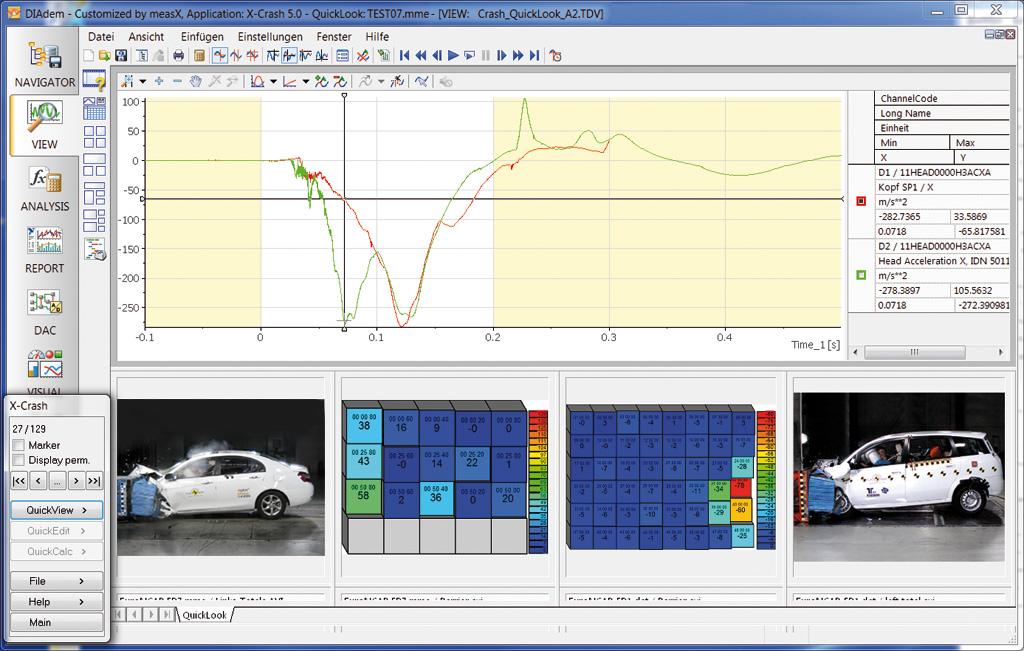The image size is (1024, 651).
Task: Click the timer clock icon after playback controls
Action: coord(556,56)
